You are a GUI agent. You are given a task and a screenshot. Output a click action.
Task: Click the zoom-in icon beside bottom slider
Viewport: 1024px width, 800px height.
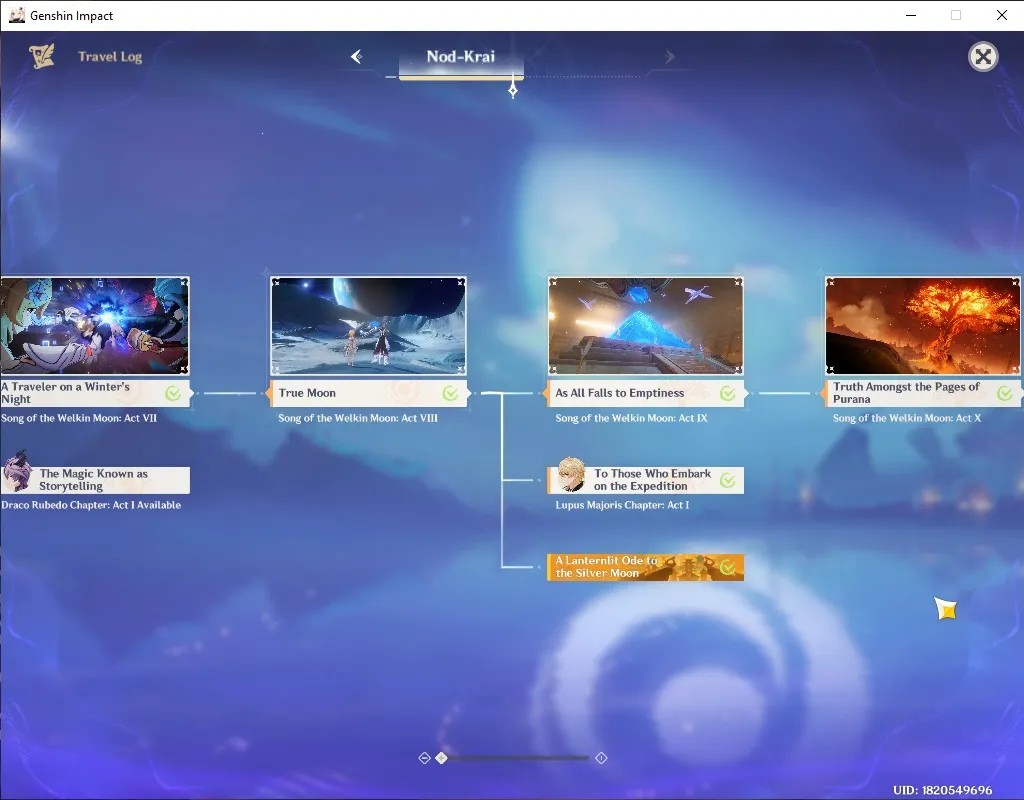click(x=601, y=758)
